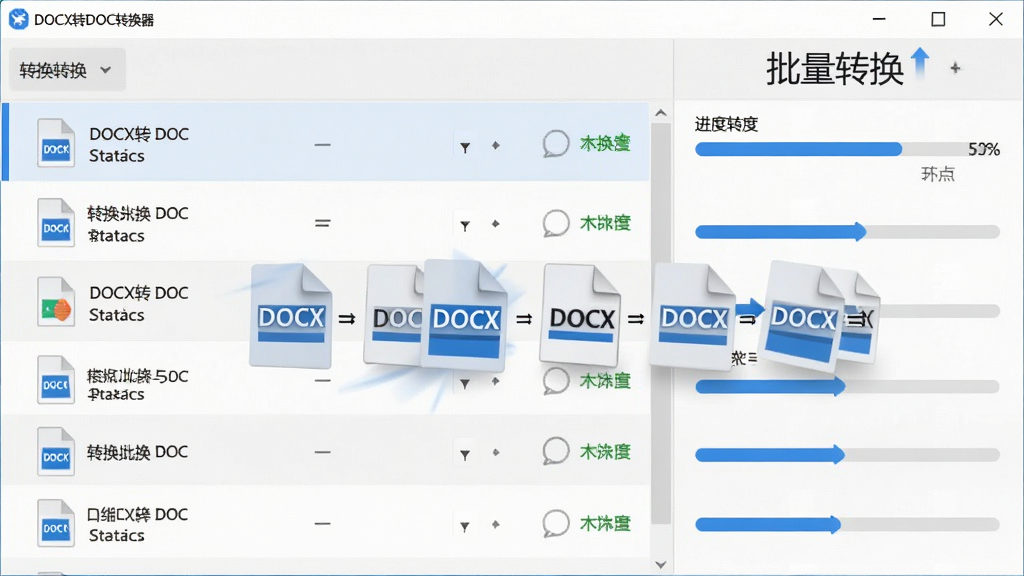The height and width of the screenshot is (576, 1024).
Task: Click the orange image file icon in third row
Action: coord(56,302)
